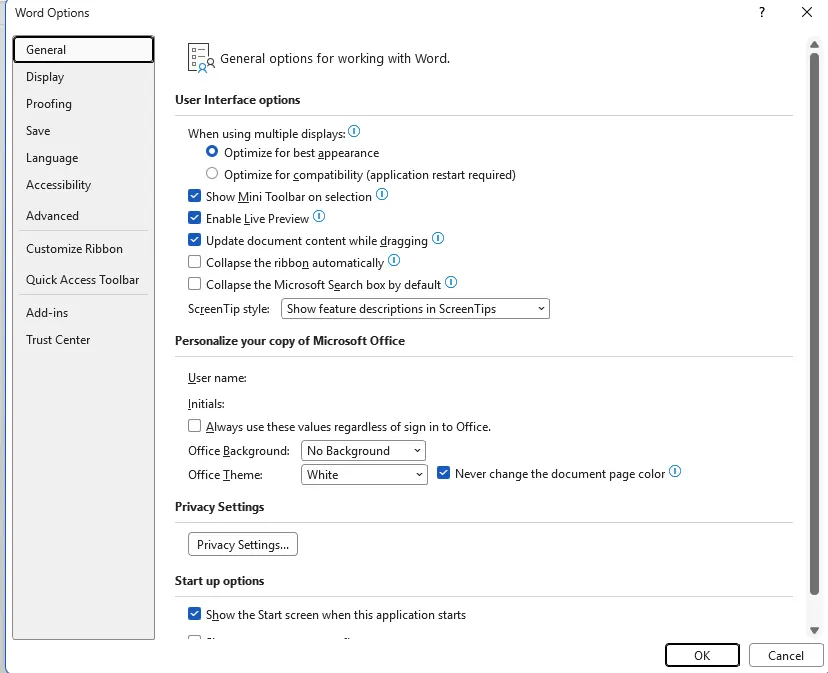Screen dimensions: 828x673
Task: Click the User name label
Action: tap(217, 378)
